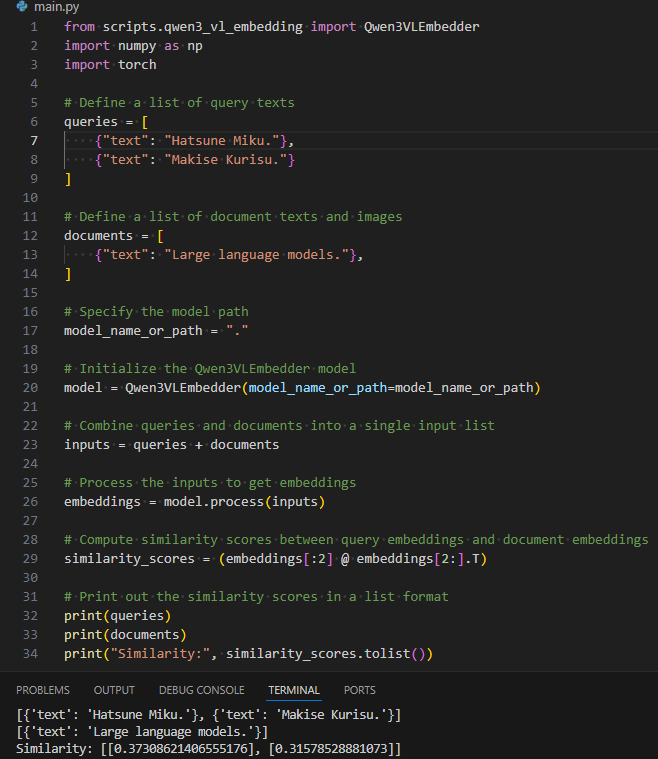Click the Qwen3VLEmbedder import name on line 1
This screenshot has width=658, height=759.
(x=421, y=27)
